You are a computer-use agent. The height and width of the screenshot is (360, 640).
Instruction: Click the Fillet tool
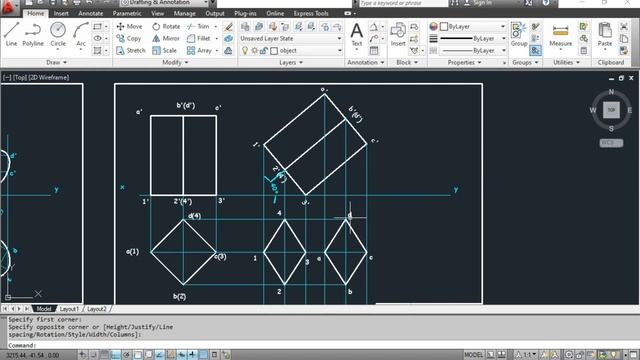[199, 38]
